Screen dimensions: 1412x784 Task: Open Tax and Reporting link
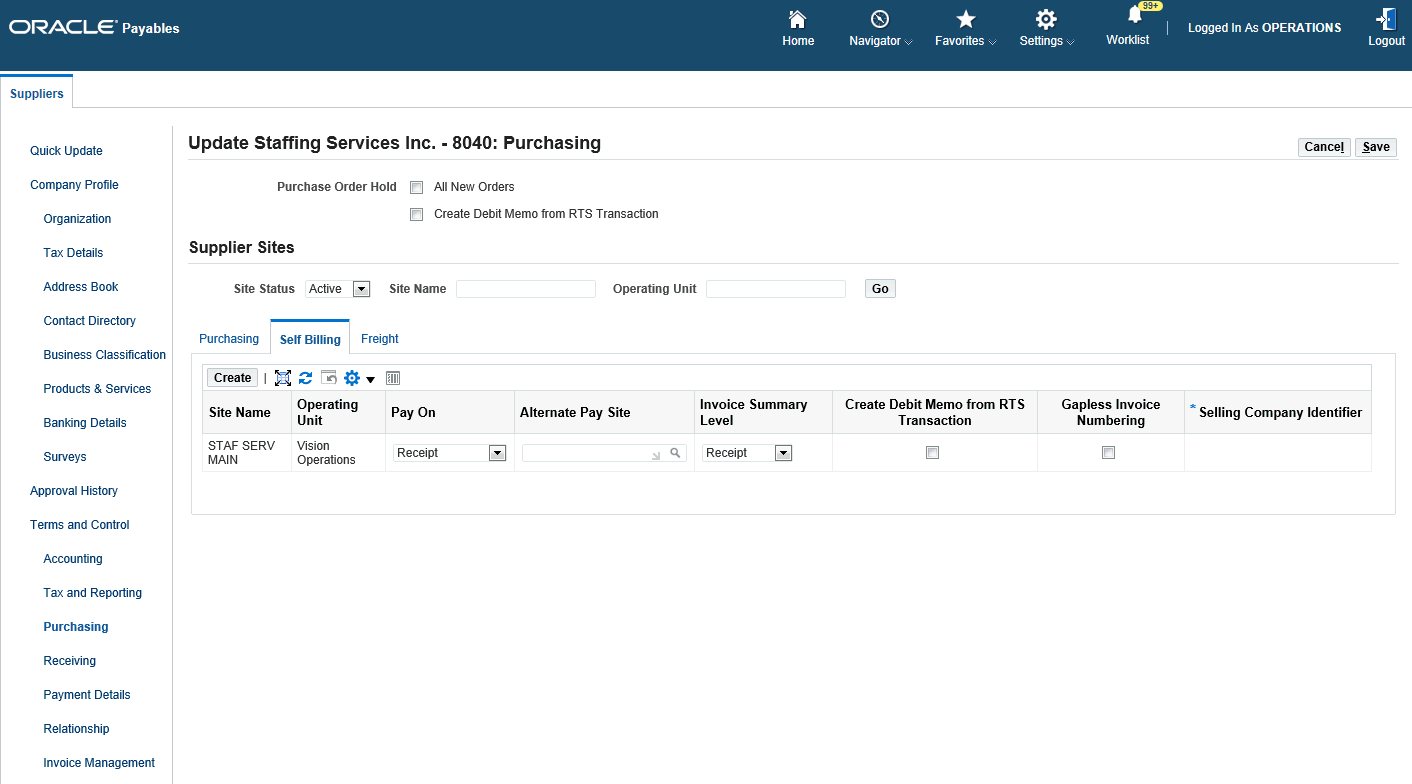coord(93,593)
